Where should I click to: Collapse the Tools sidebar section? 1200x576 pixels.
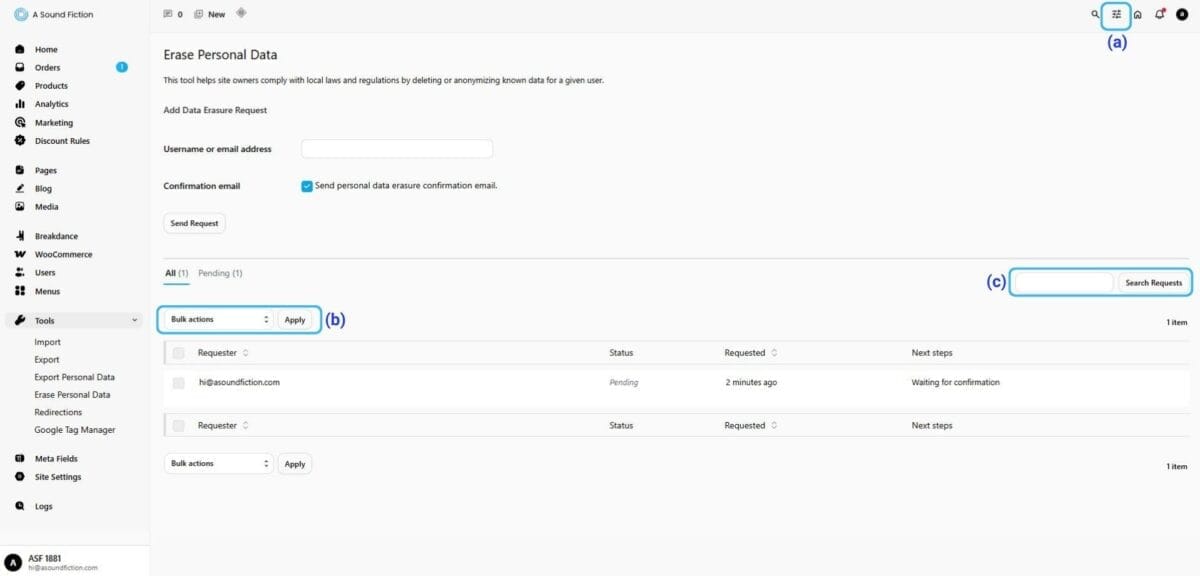pyautogui.click(x=135, y=321)
